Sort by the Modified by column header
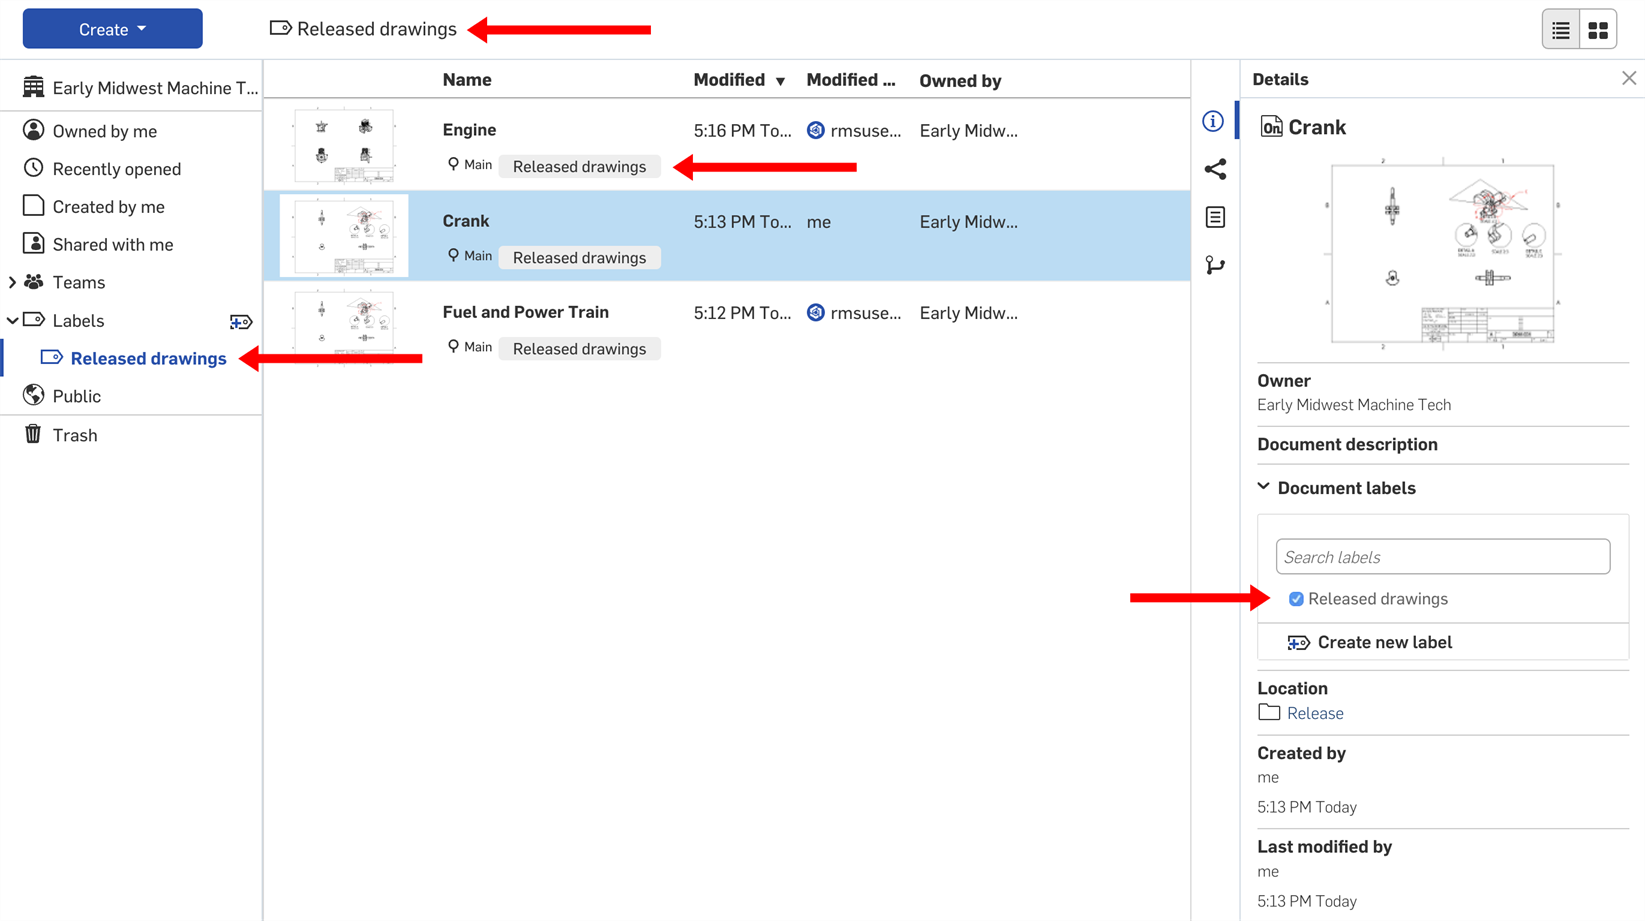 coord(851,80)
